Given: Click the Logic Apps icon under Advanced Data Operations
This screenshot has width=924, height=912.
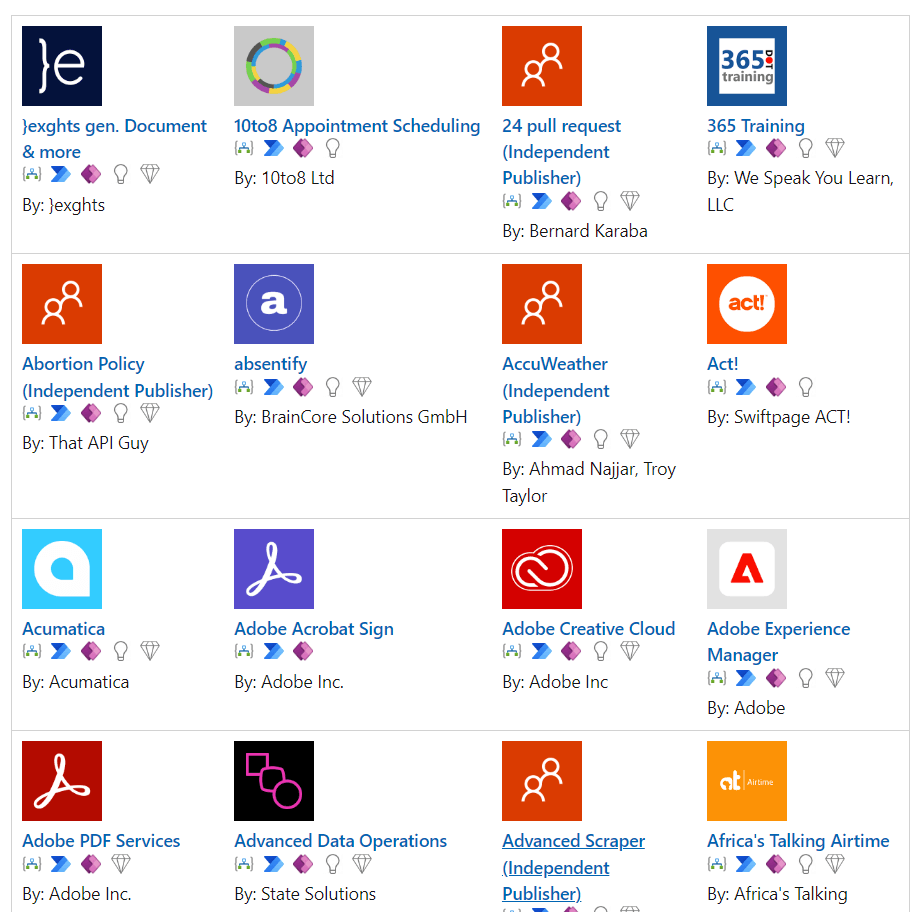Looking at the screenshot, I should (244, 863).
